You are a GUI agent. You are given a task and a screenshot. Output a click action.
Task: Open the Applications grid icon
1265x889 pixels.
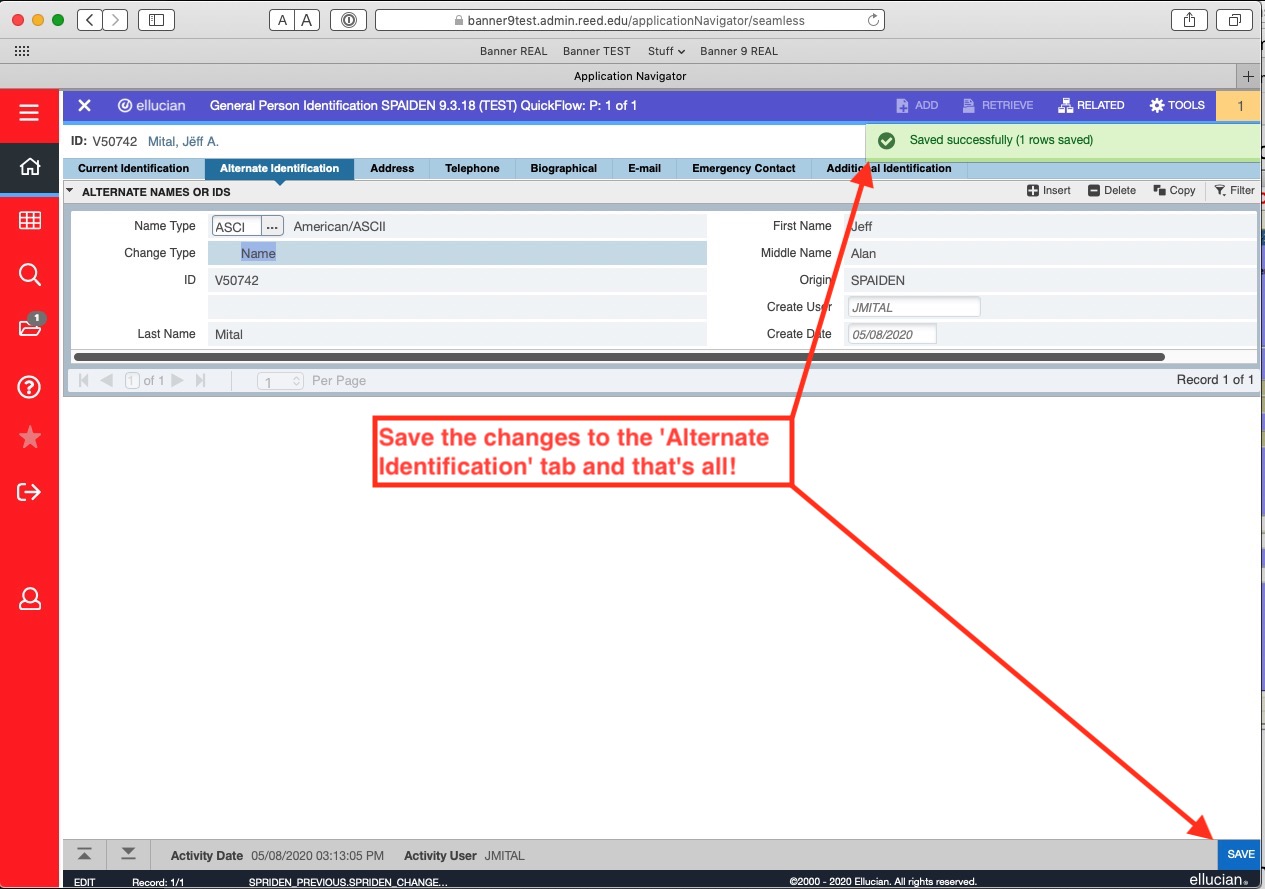(30, 221)
